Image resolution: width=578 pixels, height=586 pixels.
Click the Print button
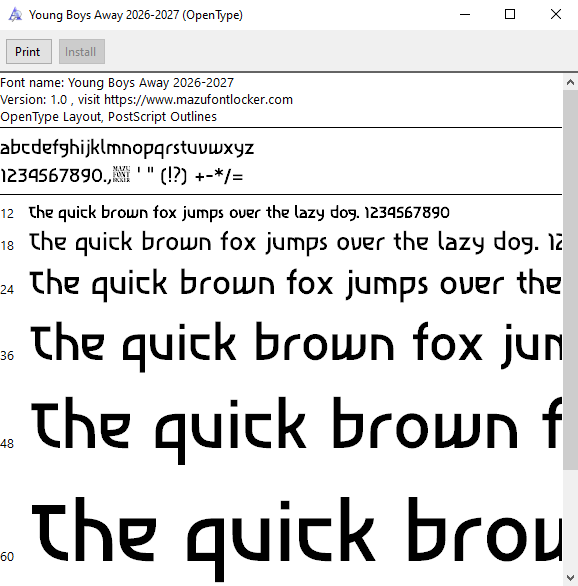coord(29,52)
